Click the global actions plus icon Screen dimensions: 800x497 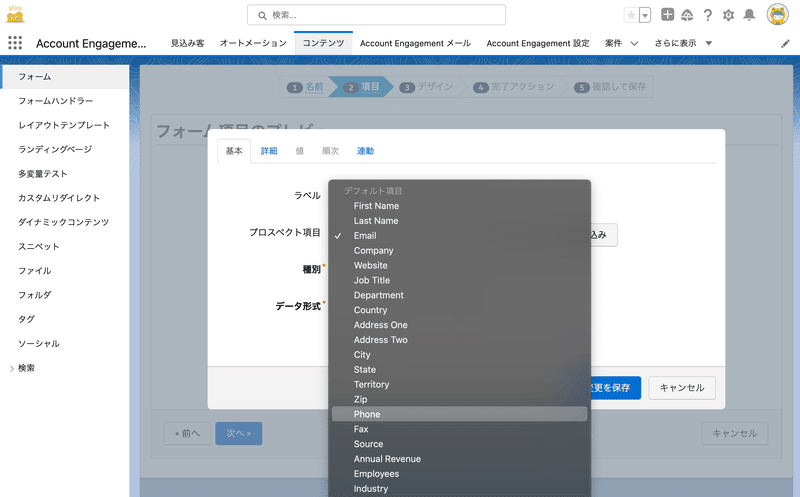pyautogui.click(x=667, y=15)
